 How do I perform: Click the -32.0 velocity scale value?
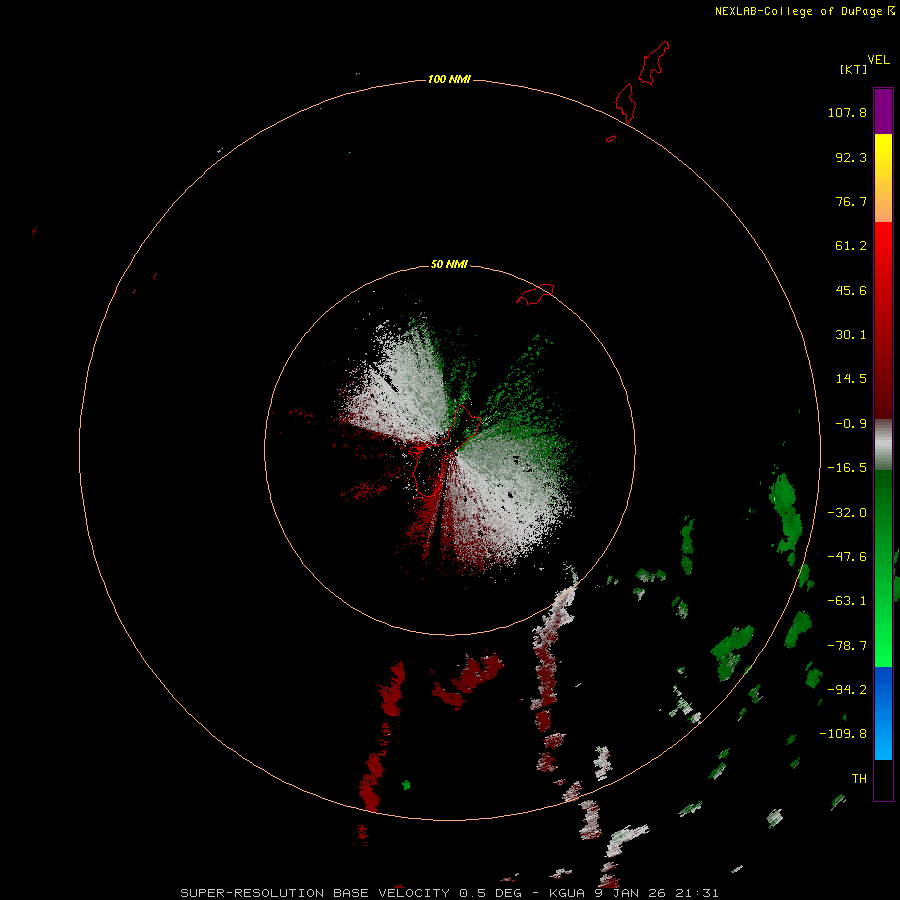point(847,513)
